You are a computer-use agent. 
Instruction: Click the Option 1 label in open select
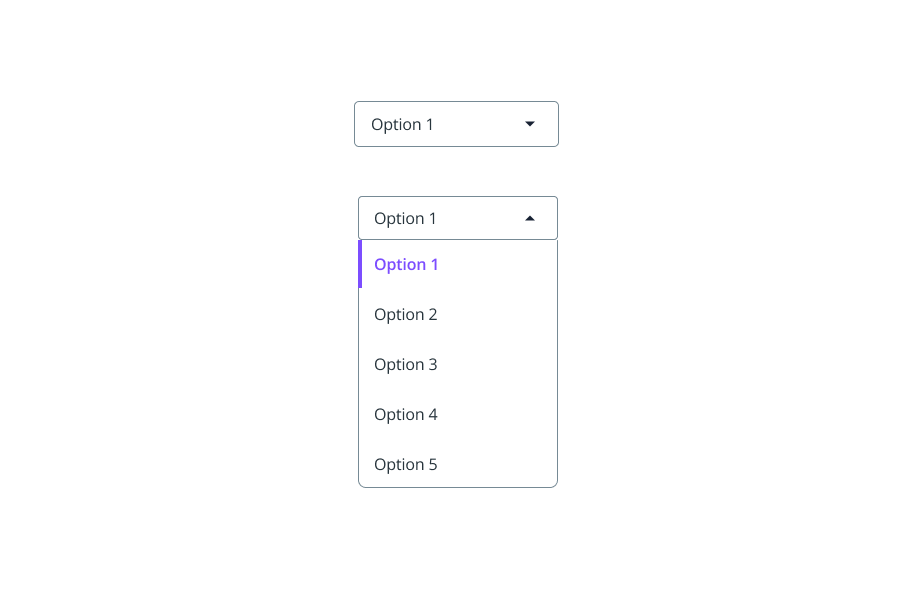pos(405,217)
